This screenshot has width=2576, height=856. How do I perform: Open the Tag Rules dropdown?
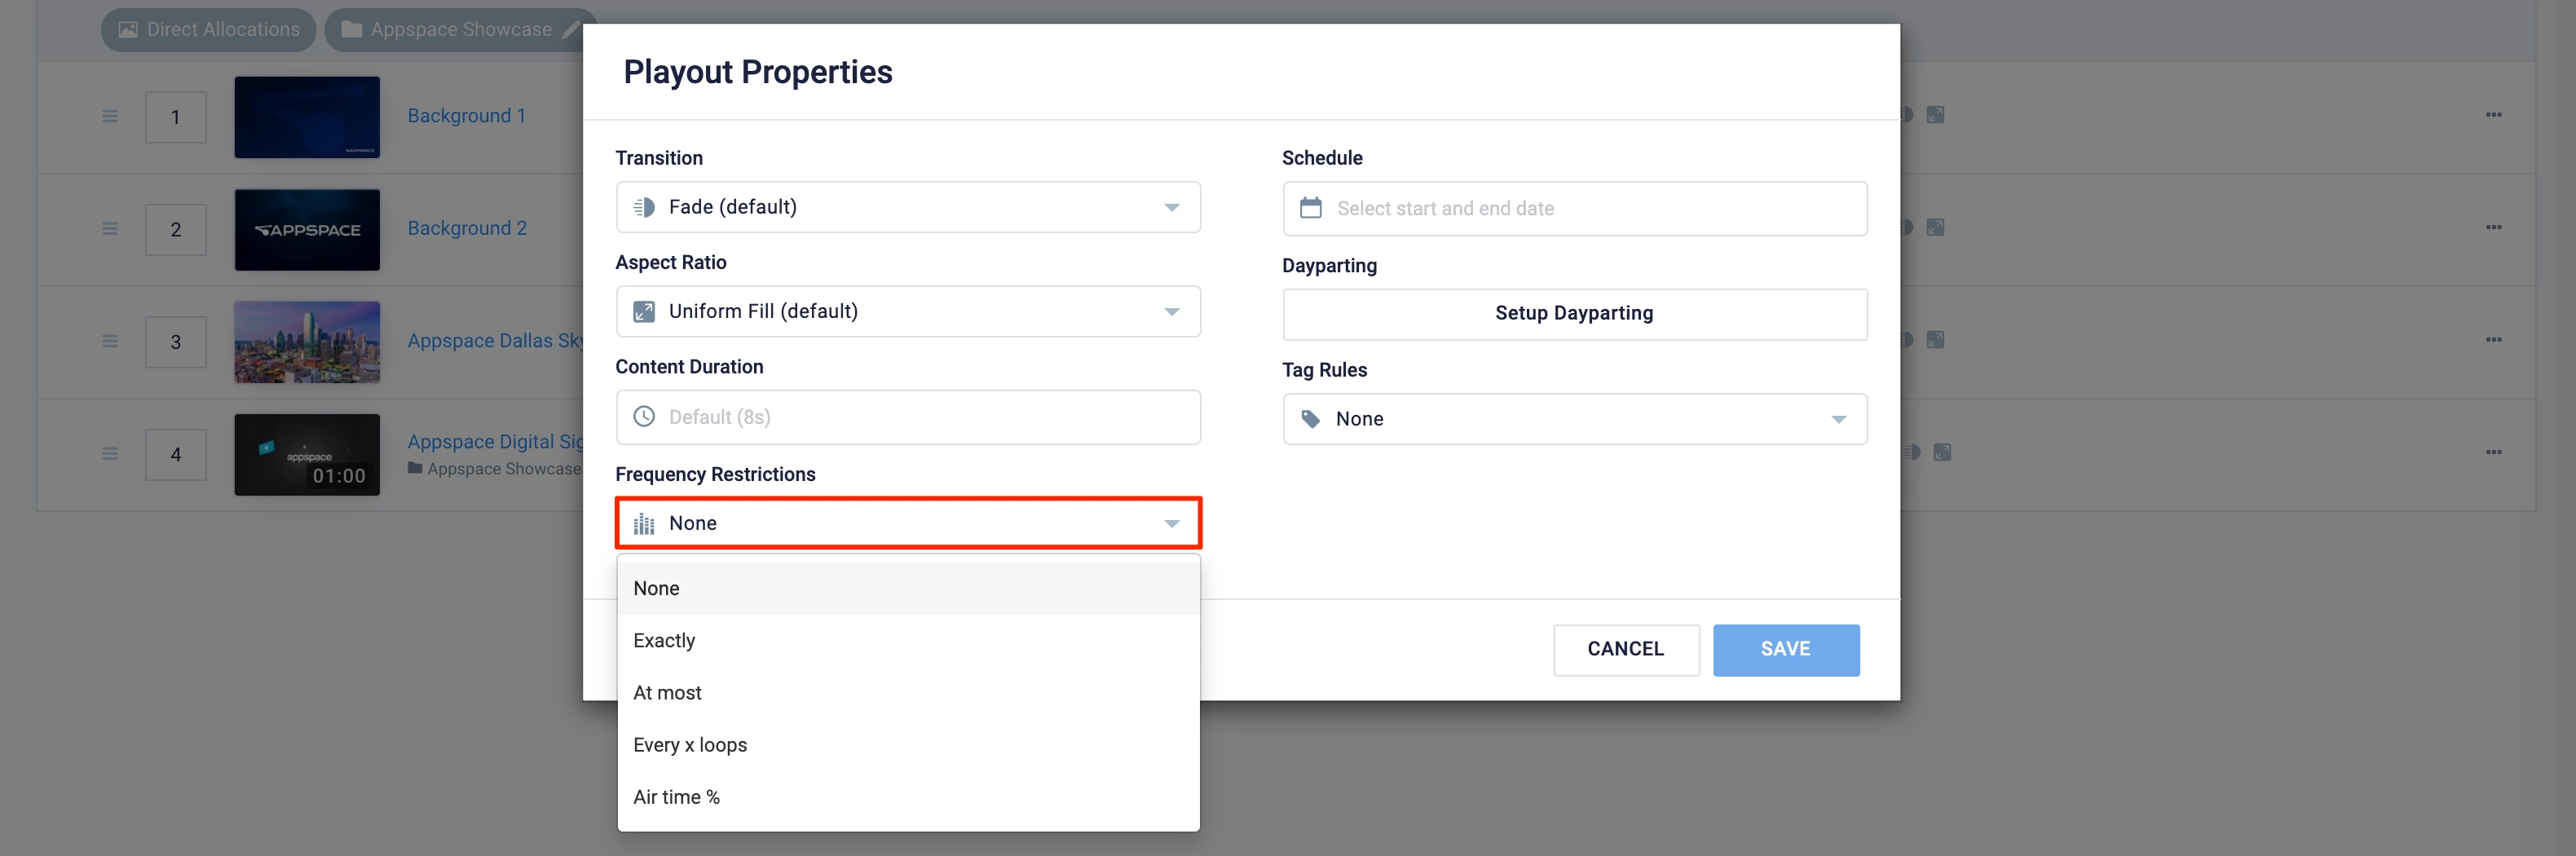pos(1574,419)
